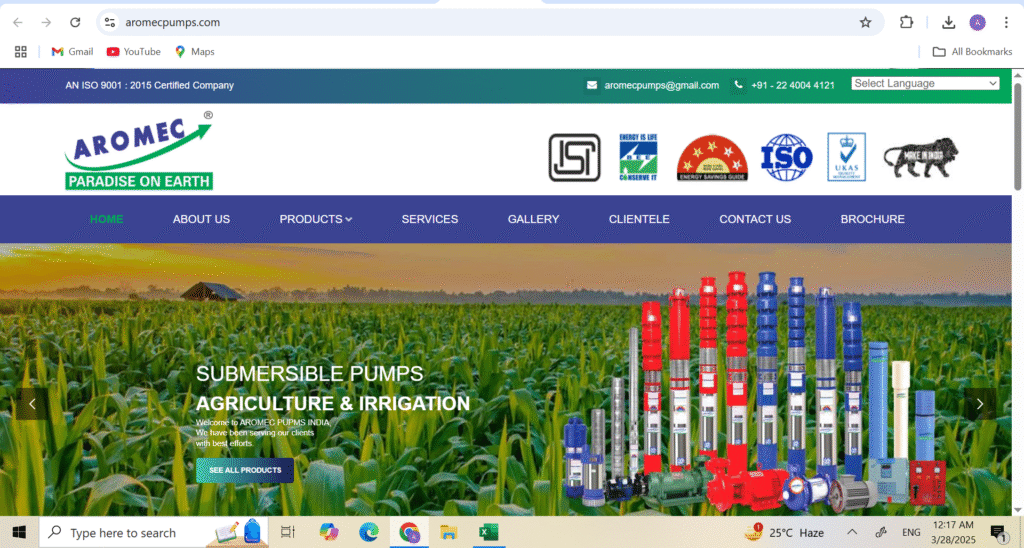1024x548 pixels.
Task: Open the Gallery menu item
Action: (x=533, y=219)
